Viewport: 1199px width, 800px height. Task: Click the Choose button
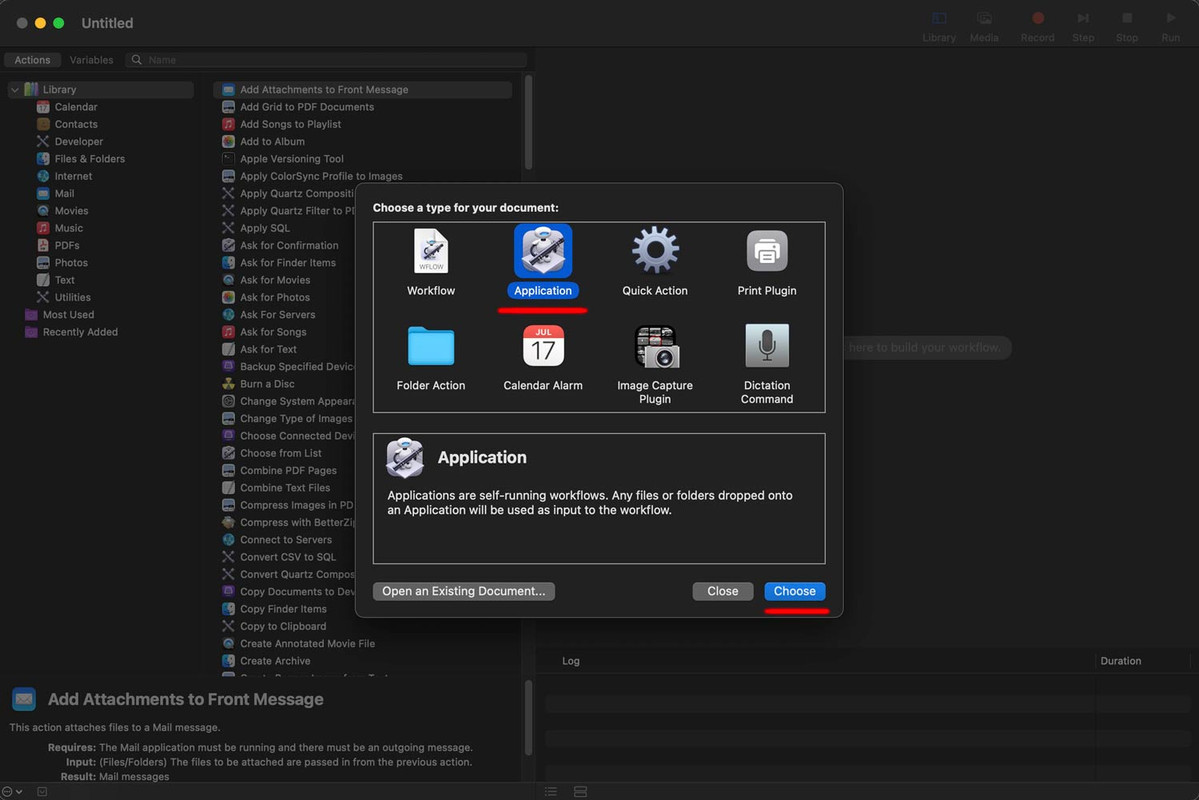(794, 591)
